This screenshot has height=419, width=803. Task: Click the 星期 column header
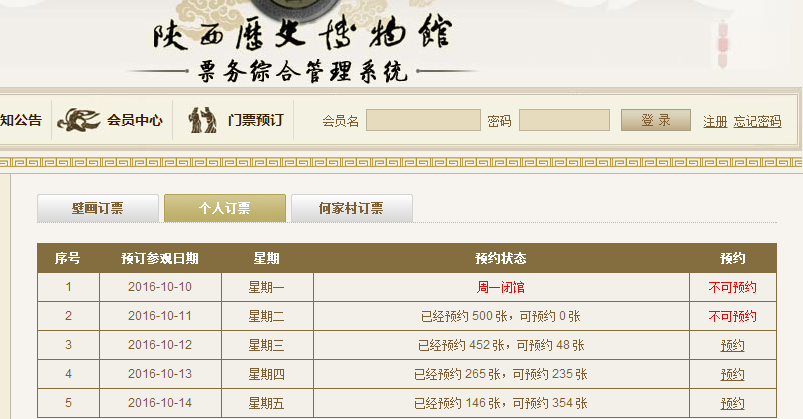point(266,258)
